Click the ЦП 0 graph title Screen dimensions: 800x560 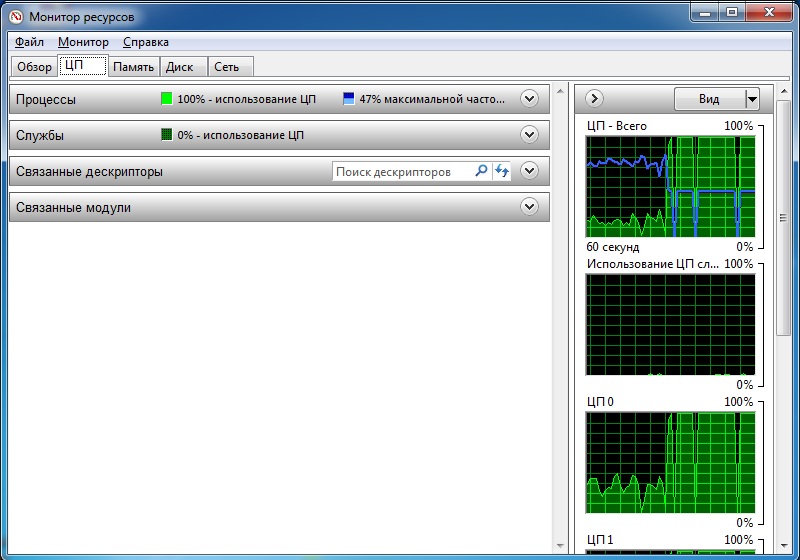[600, 402]
